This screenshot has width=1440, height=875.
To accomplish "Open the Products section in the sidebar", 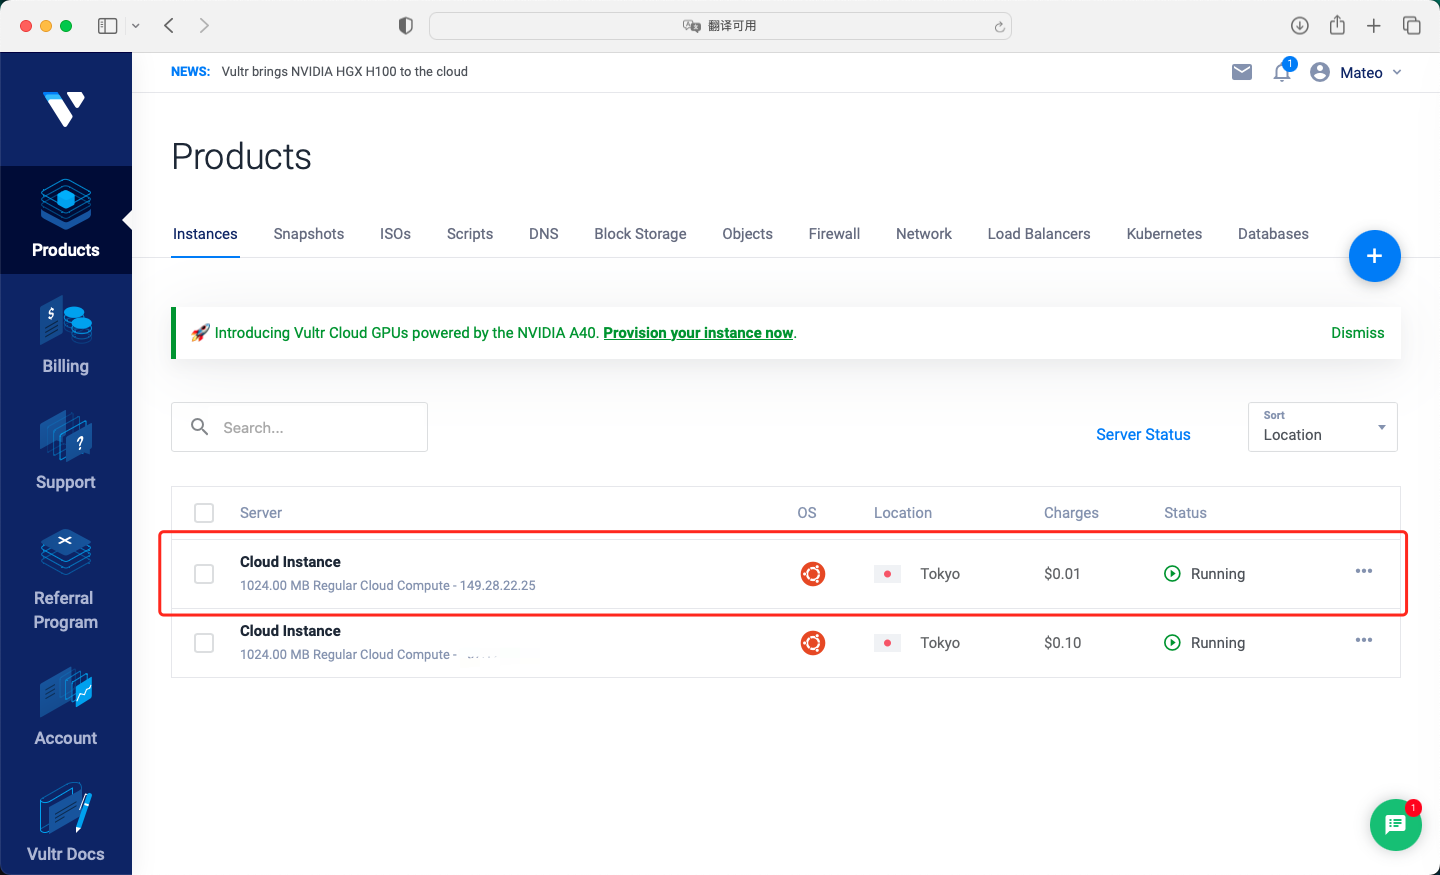I will (x=66, y=220).
